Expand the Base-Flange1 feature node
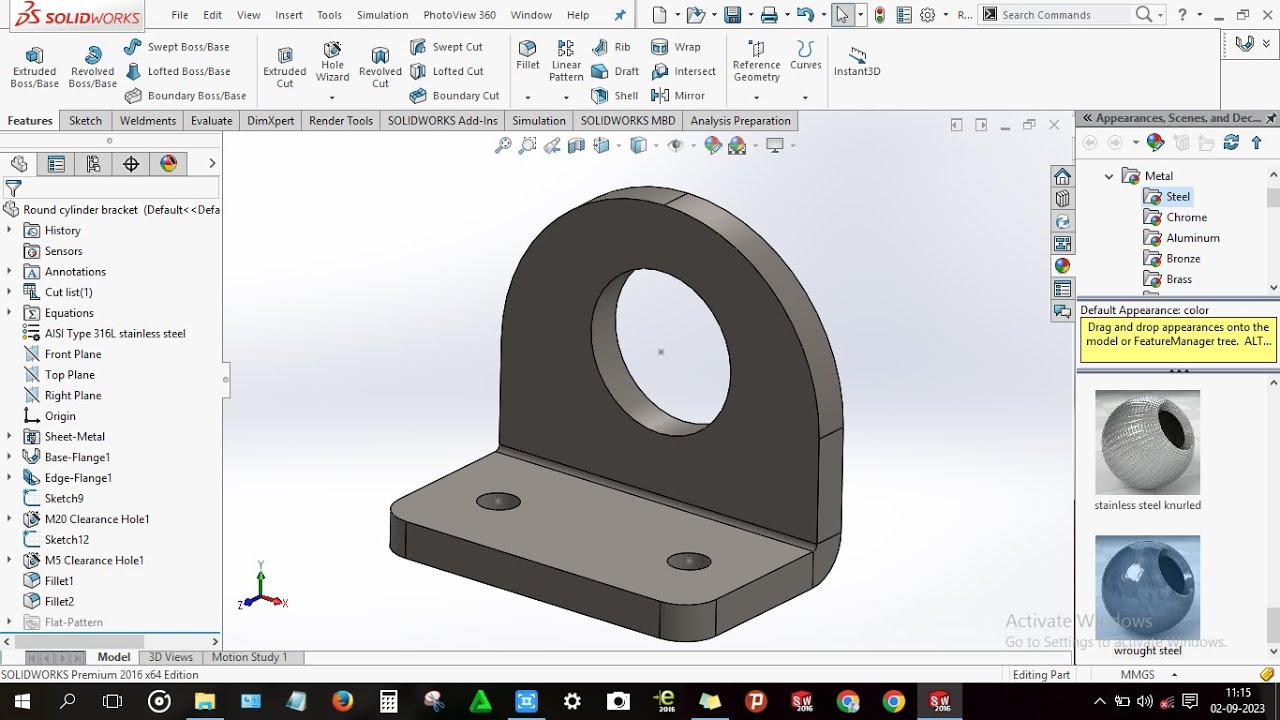This screenshot has height=720, width=1280. (x=9, y=457)
